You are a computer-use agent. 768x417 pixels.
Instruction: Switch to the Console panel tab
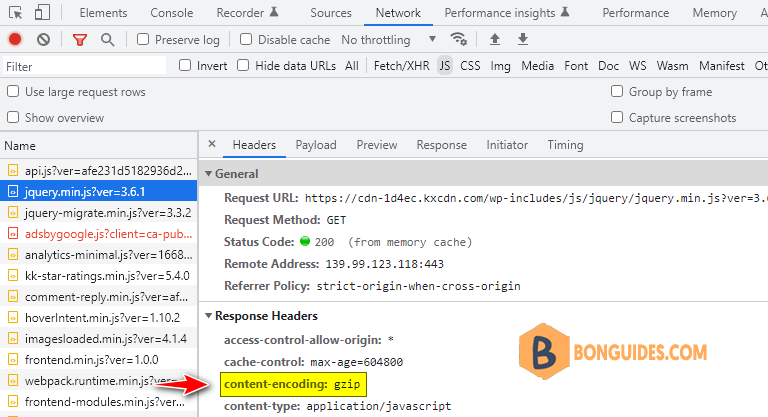pyautogui.click(x=171, y=13)
